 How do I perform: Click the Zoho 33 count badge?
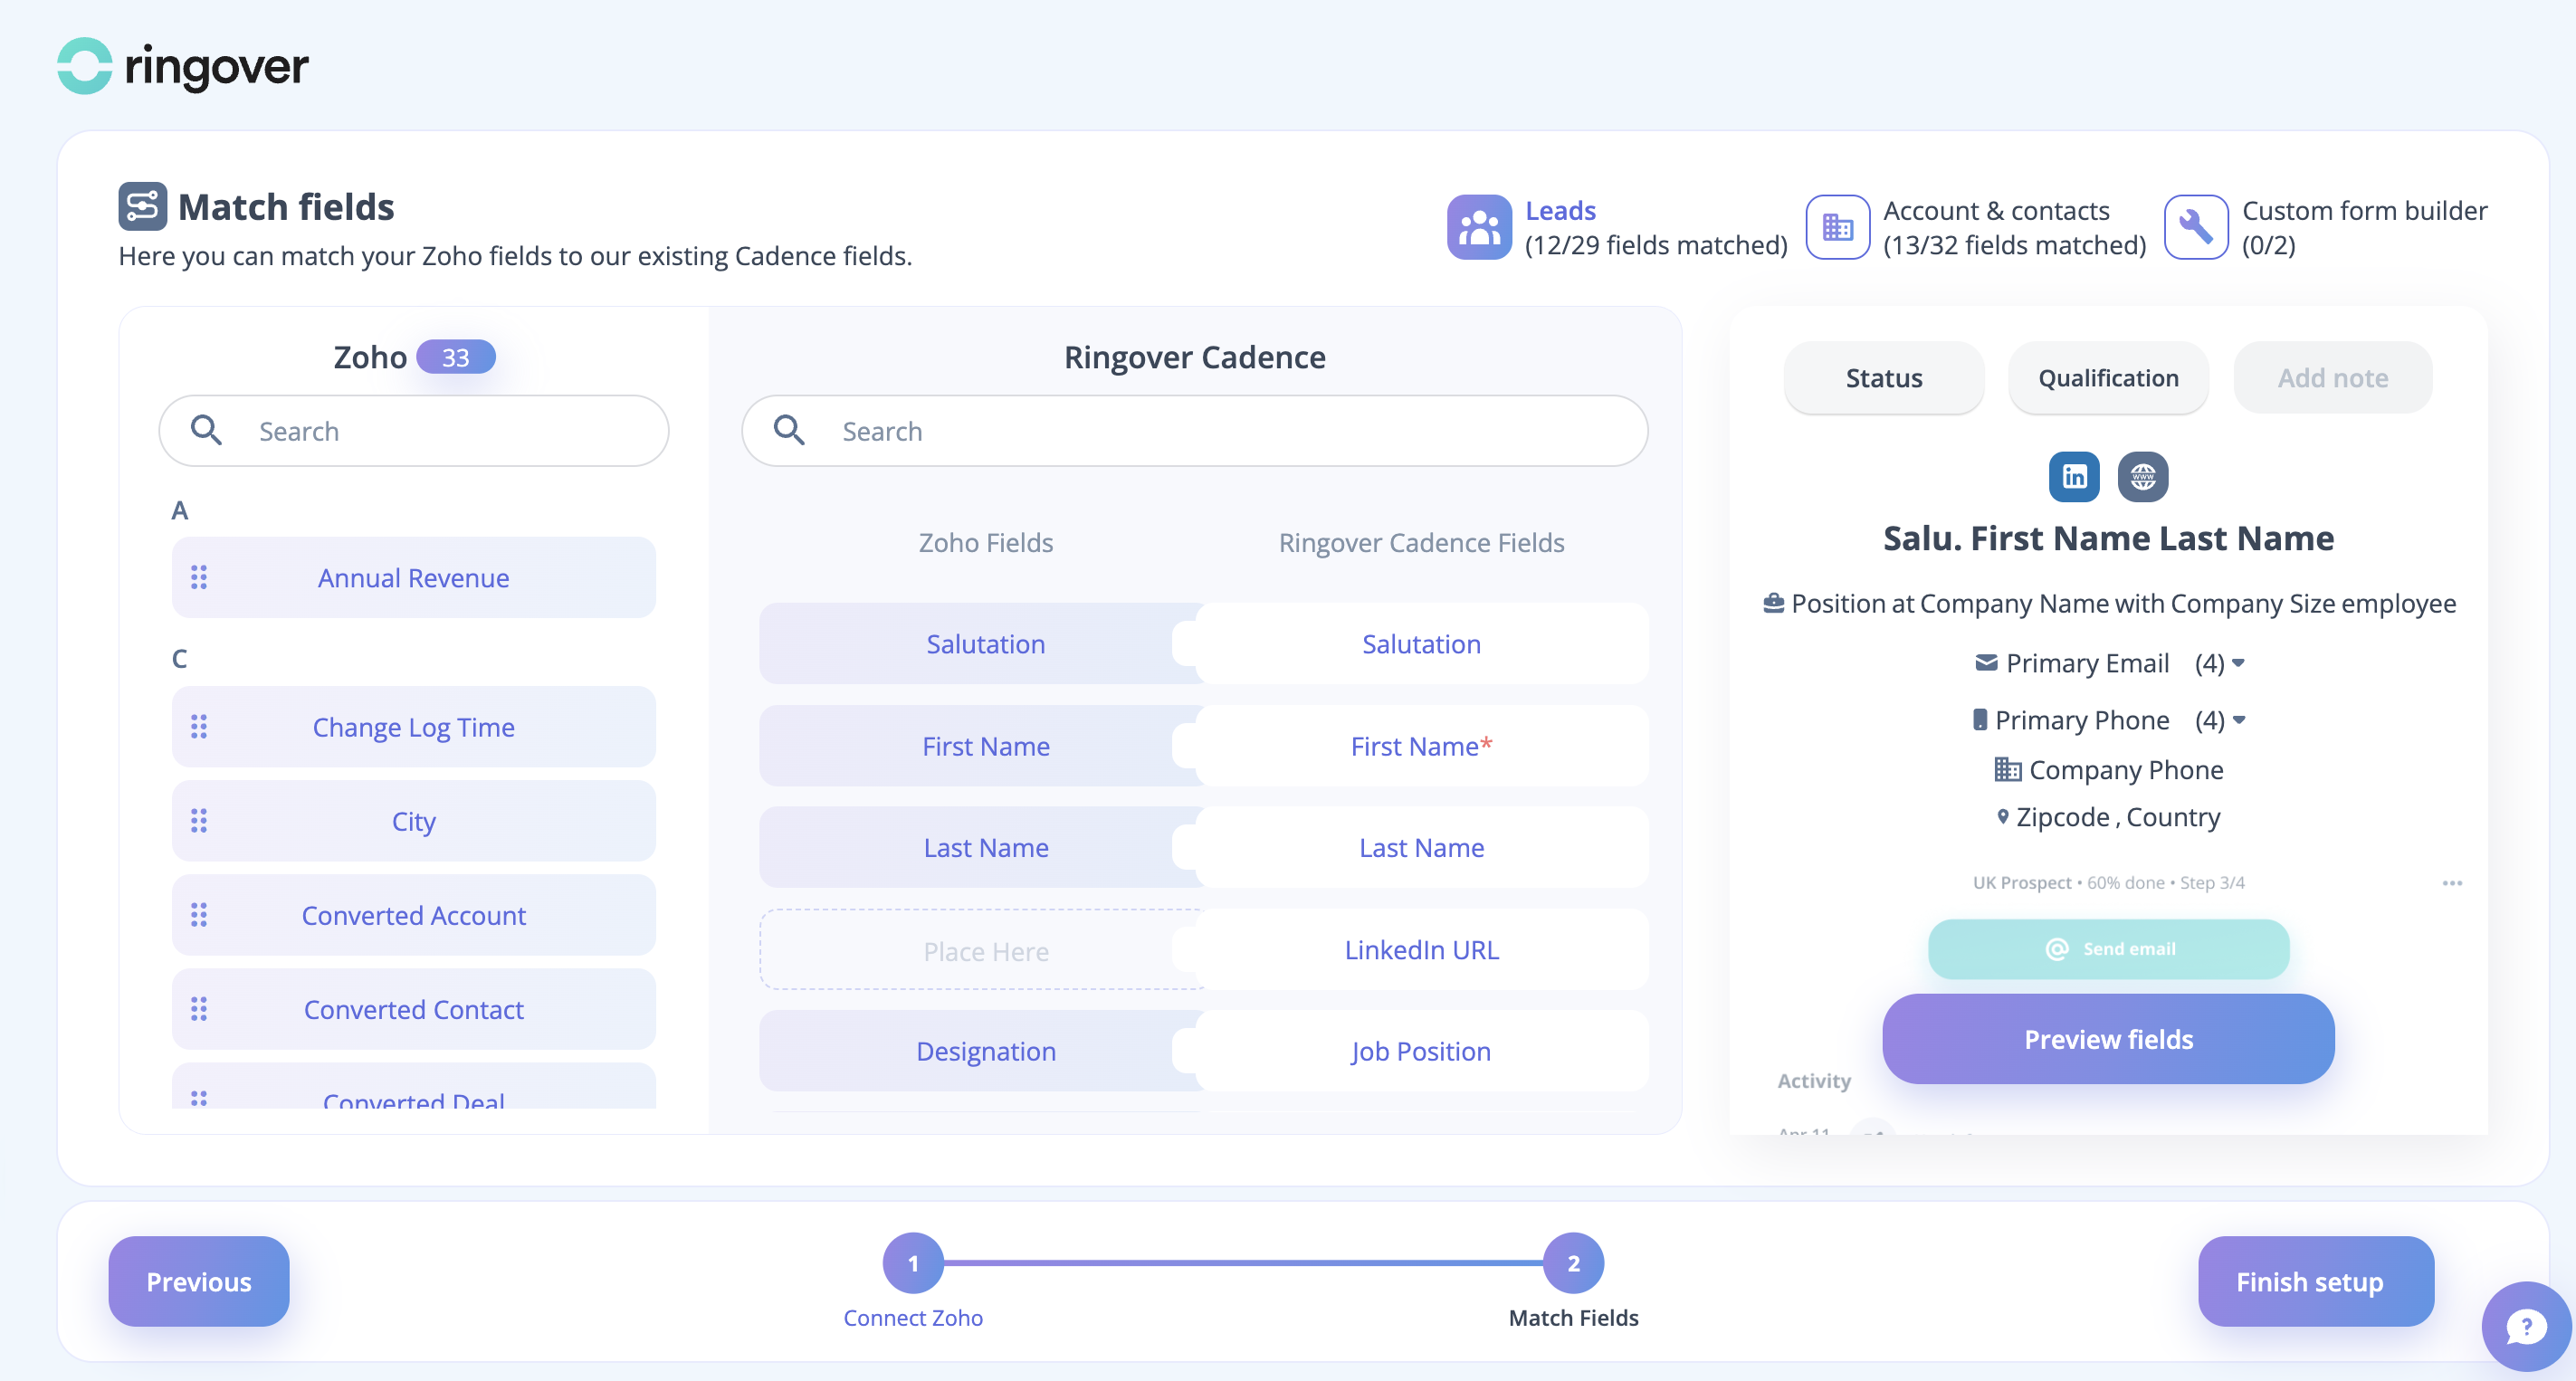click(455, 357)
